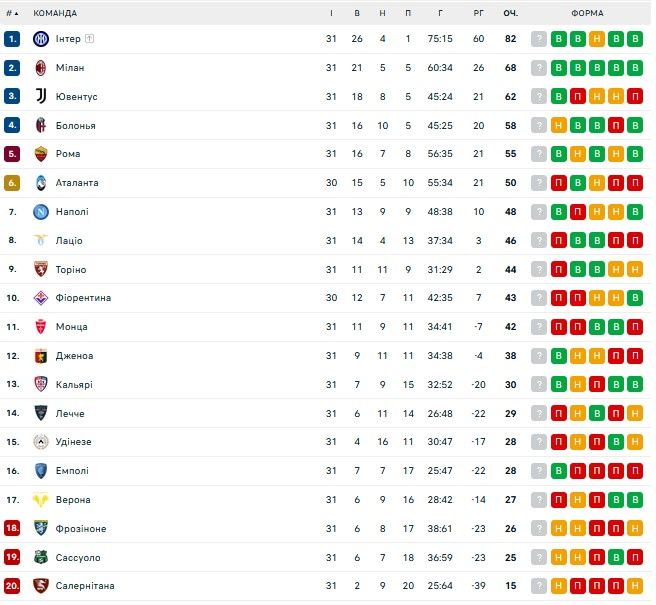Click the Салернітана club crest

[x=41, y=586]
